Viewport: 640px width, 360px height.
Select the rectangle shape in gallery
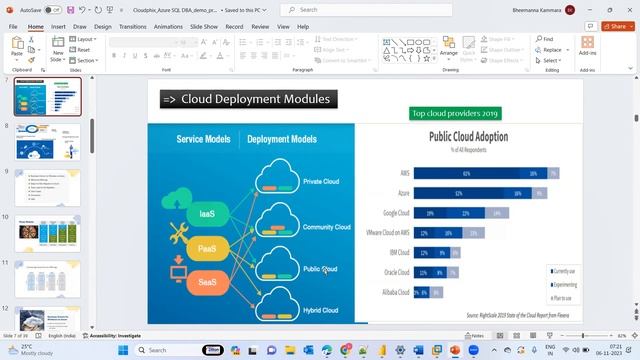point(411,42)
